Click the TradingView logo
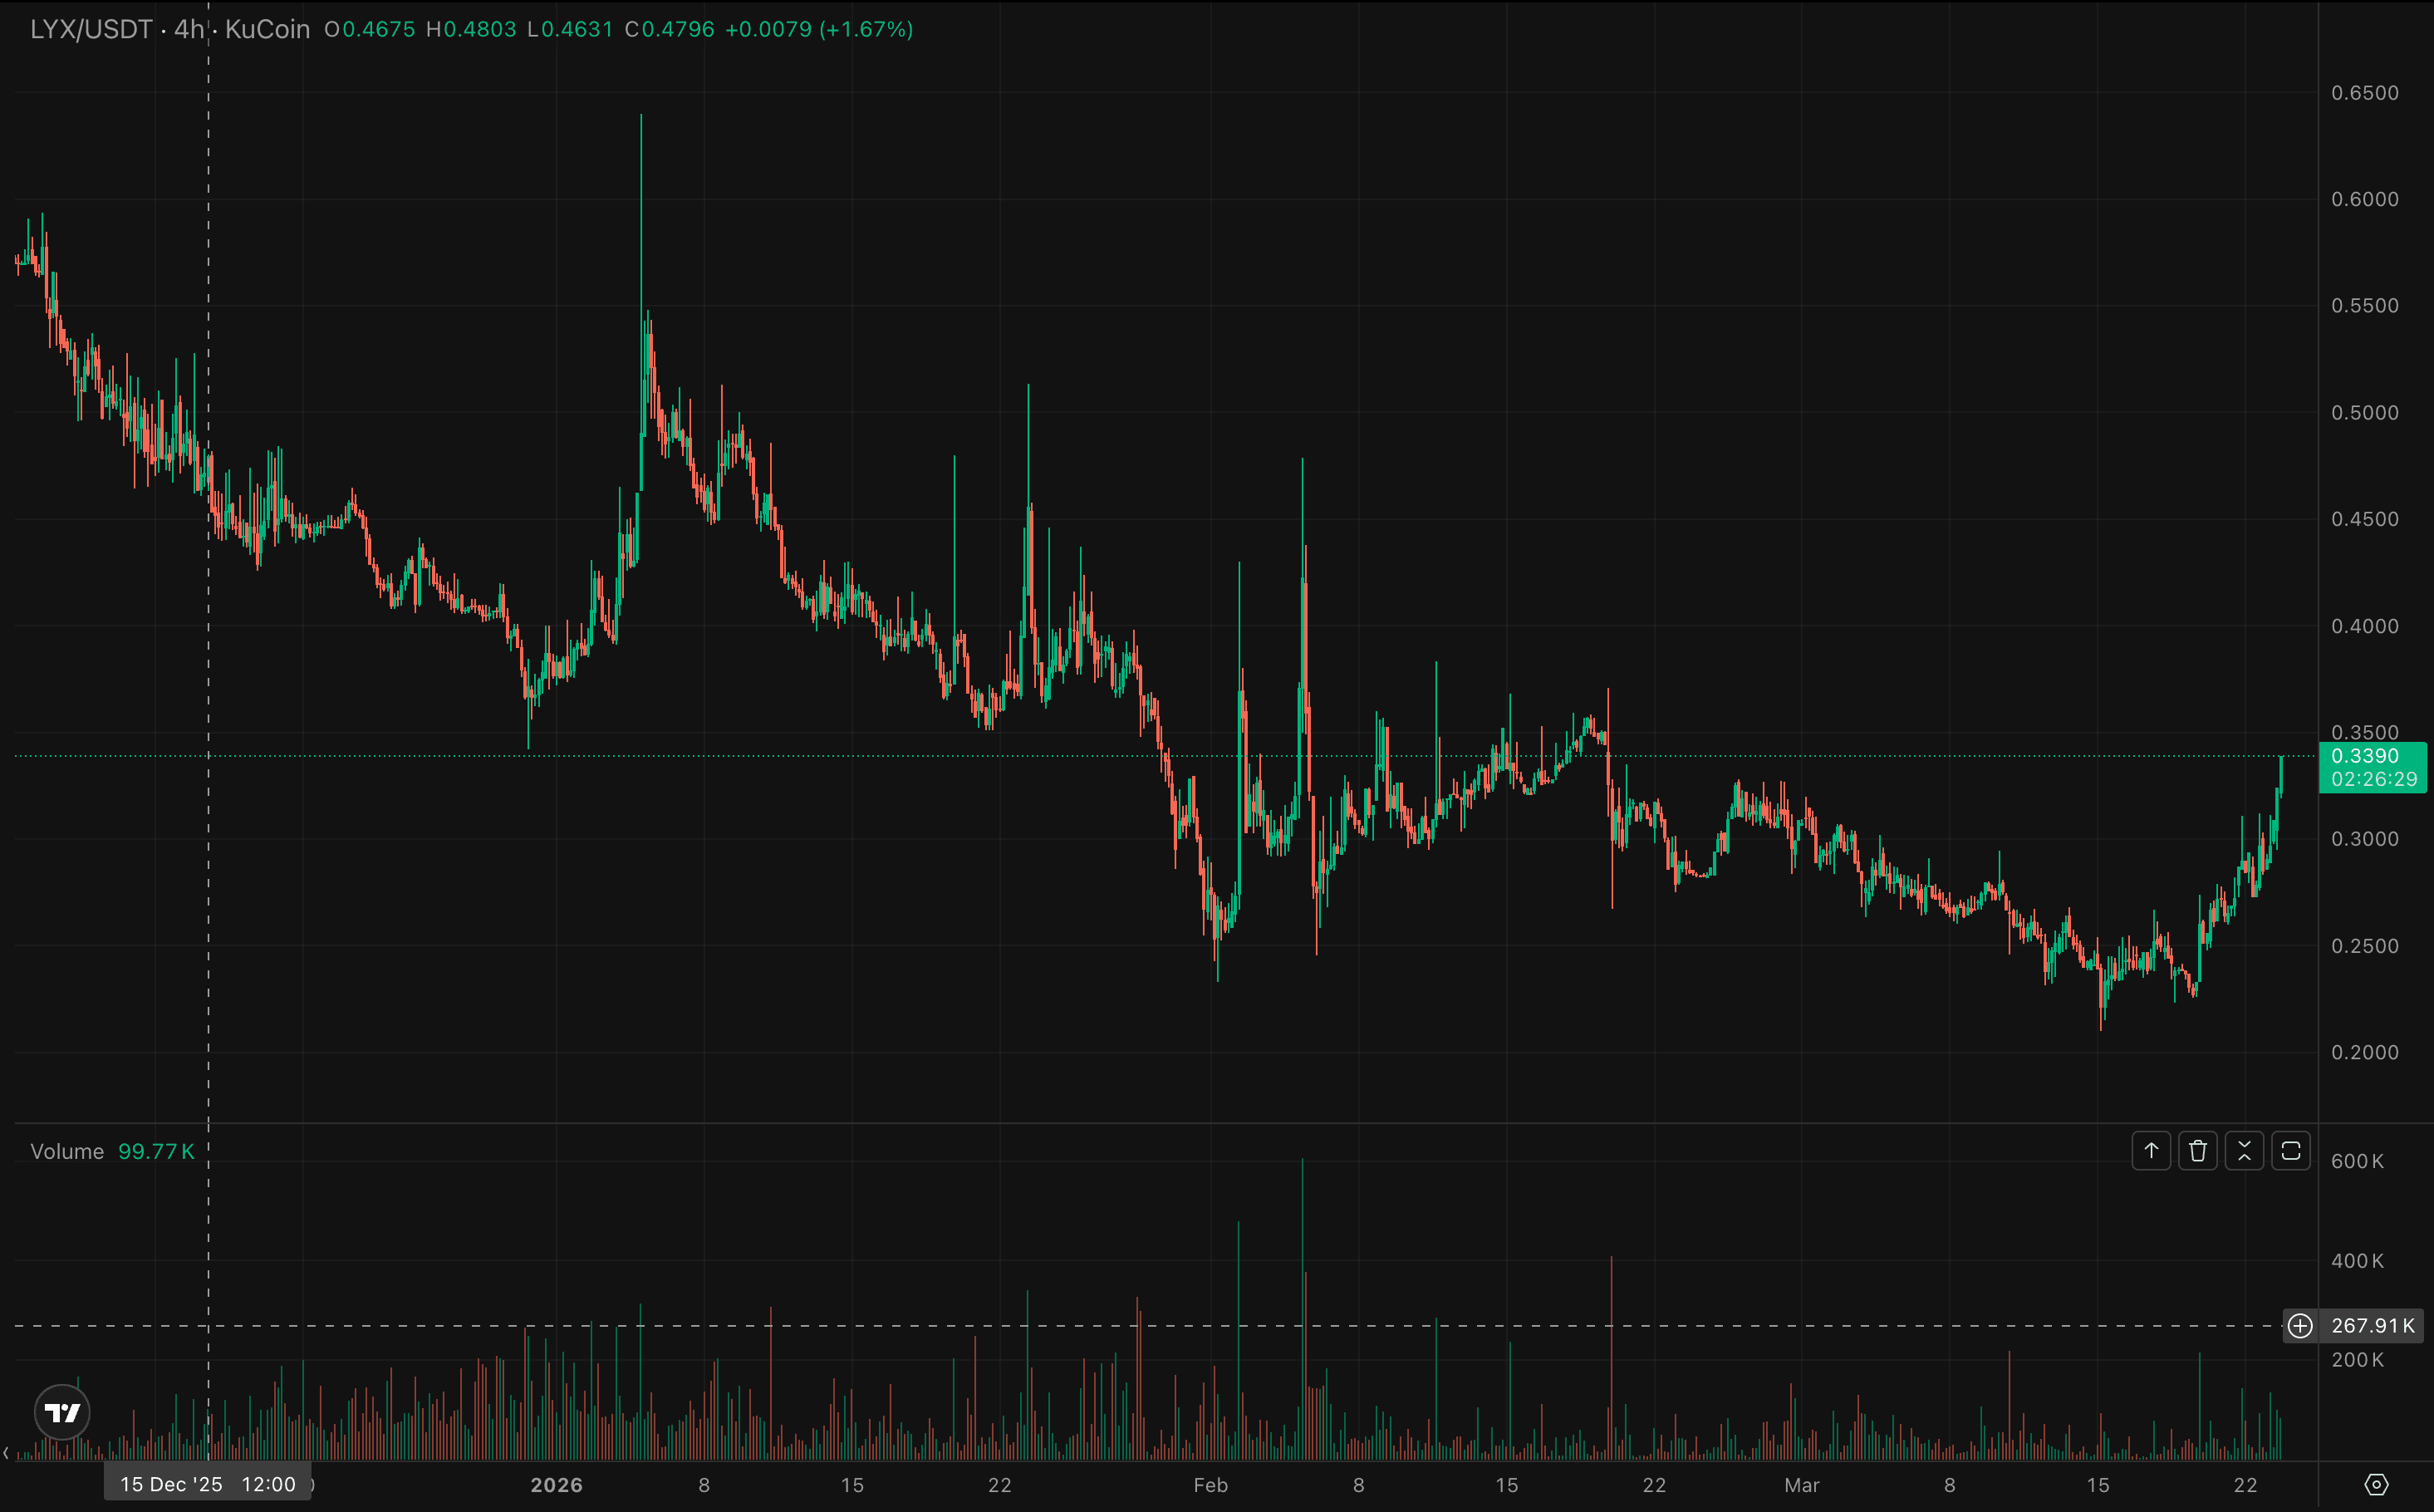The image size is (2434, 1512). tap(61, 1413)
